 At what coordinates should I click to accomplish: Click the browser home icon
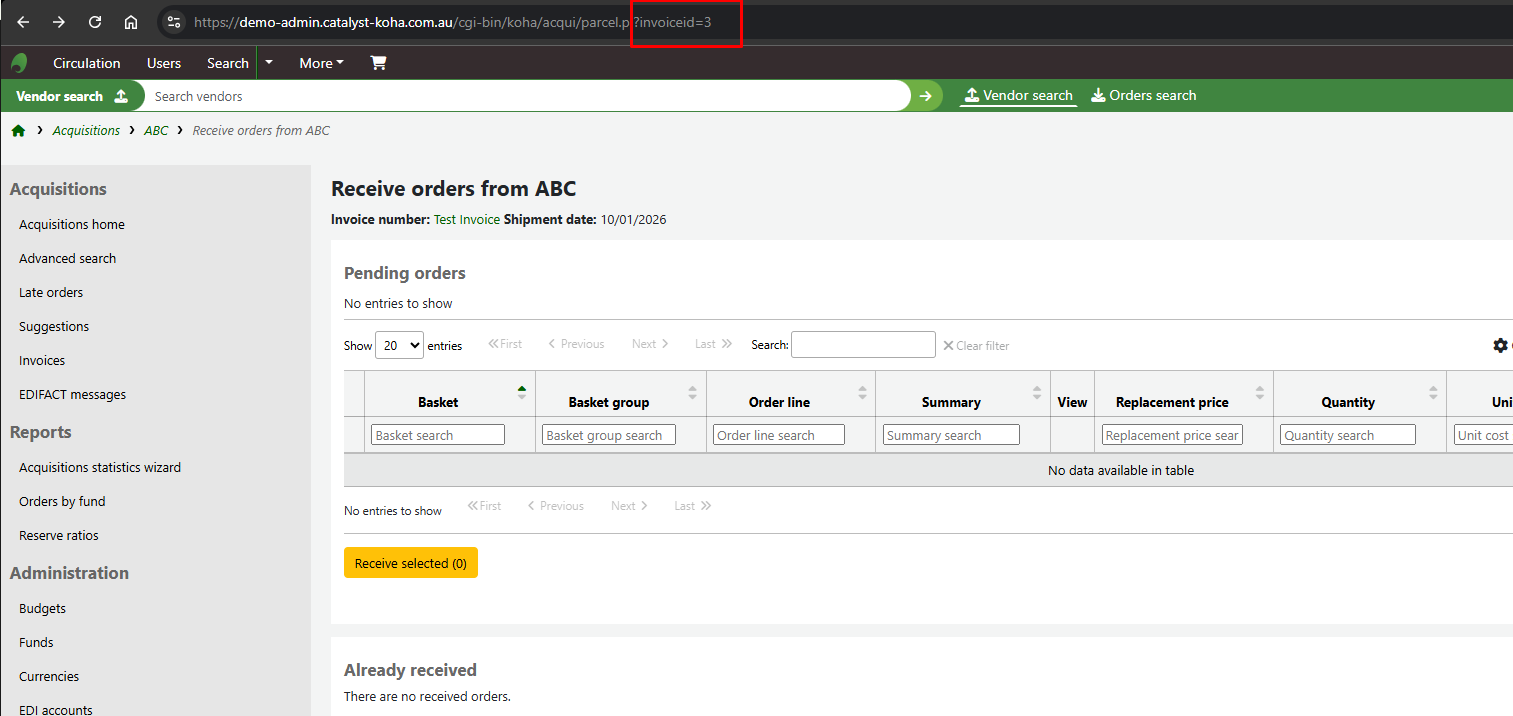pos(131,22)
